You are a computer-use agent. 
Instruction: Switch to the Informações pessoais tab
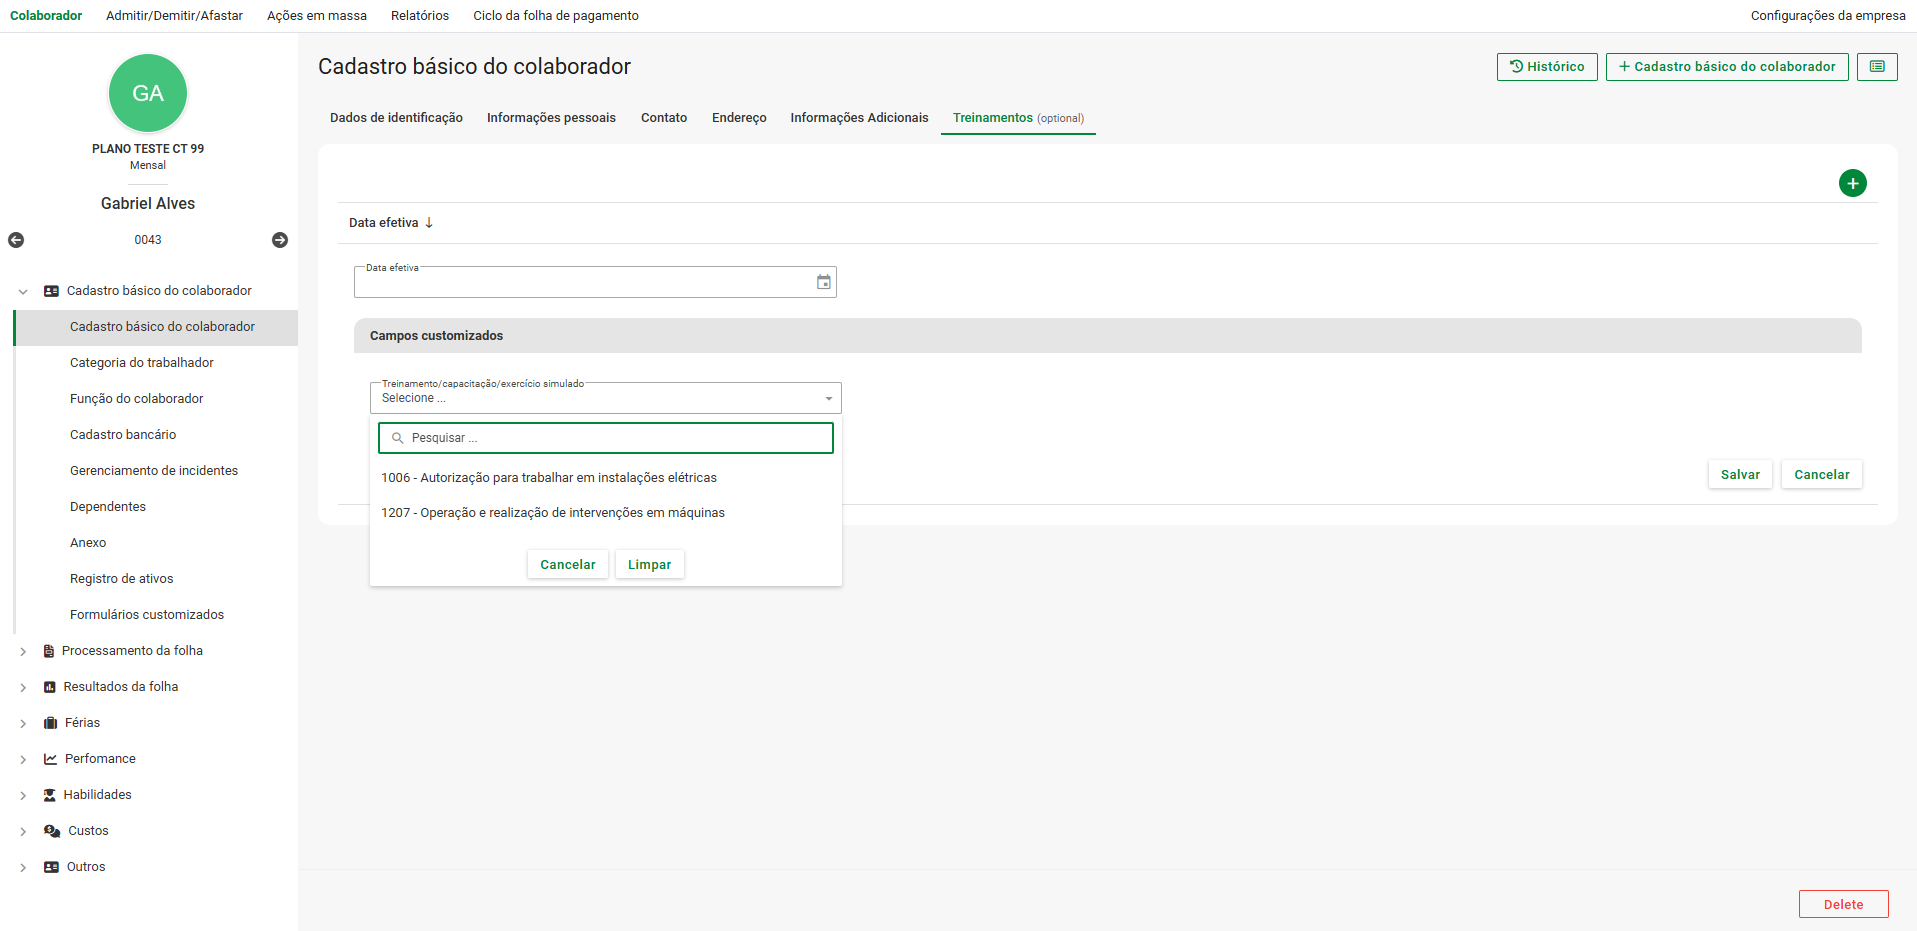[551, 118]
